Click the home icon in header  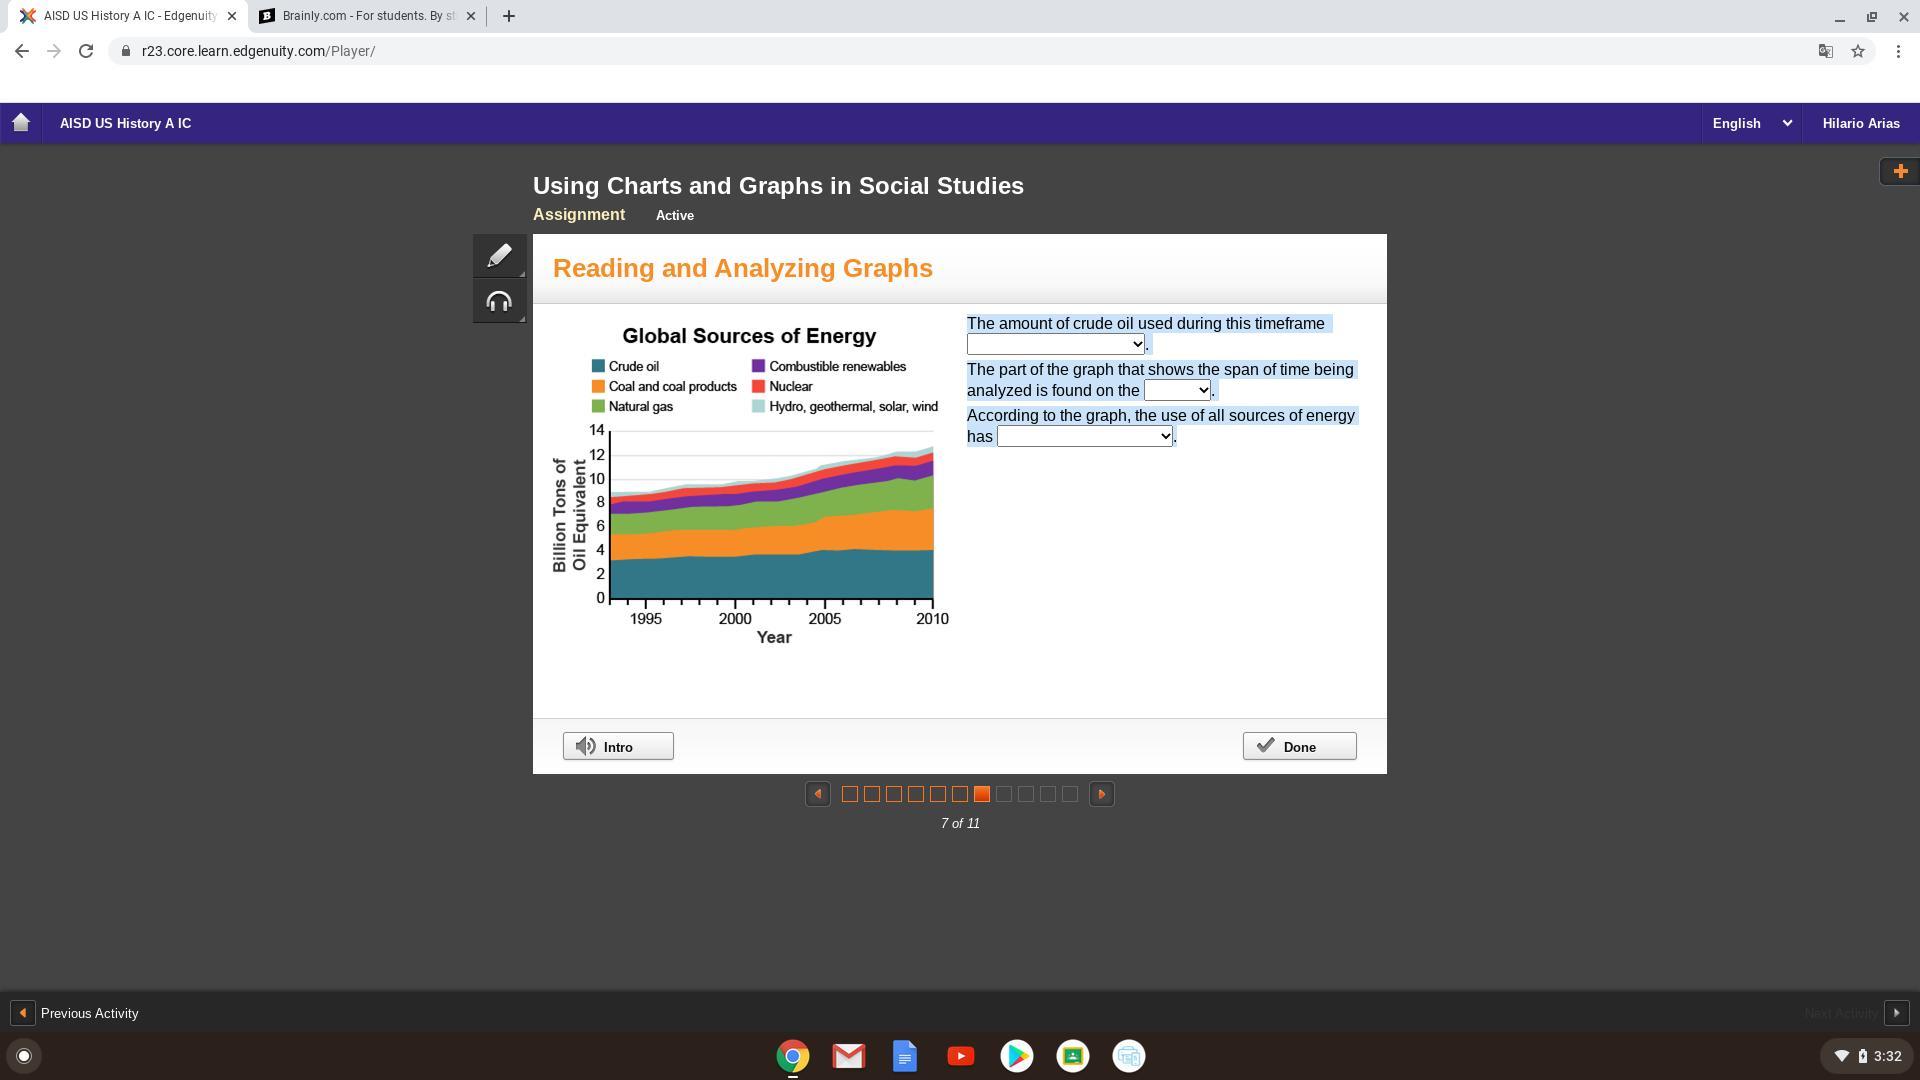click(x=21, y=123)
